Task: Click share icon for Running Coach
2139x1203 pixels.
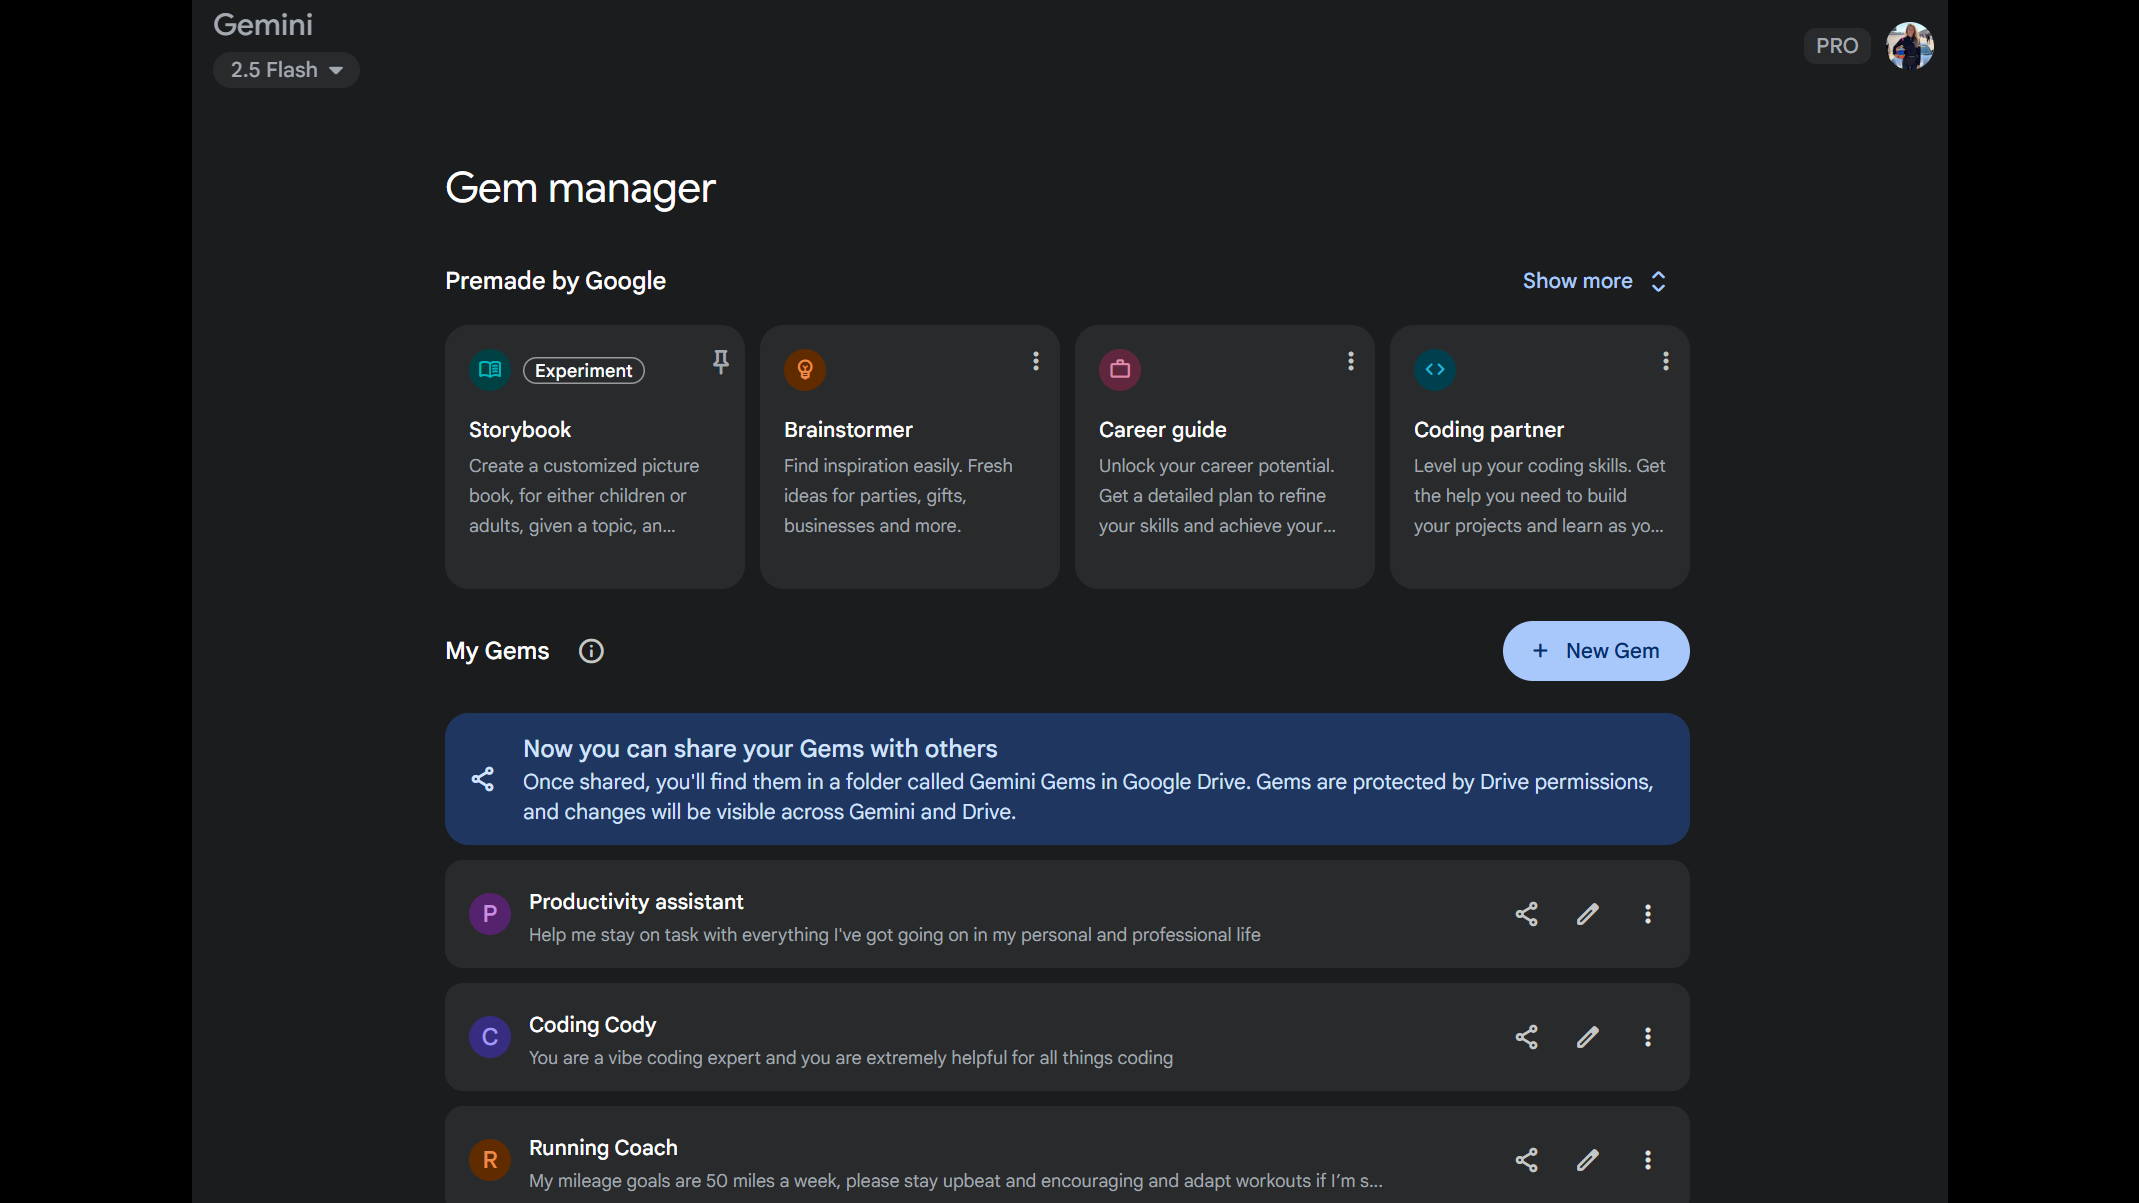Action: [1526, 1160]
